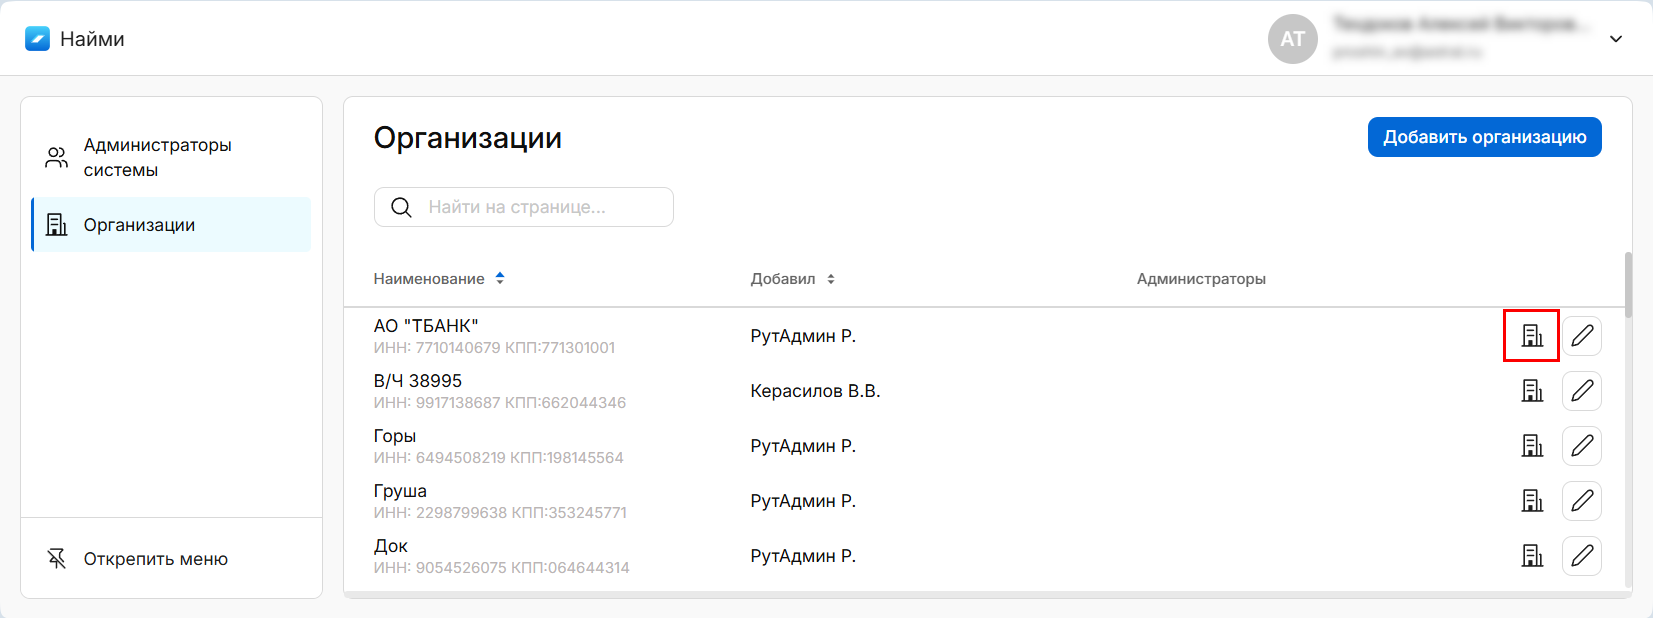Edit the Горы organization
1653x618 pixels.
coord(1581,446)
